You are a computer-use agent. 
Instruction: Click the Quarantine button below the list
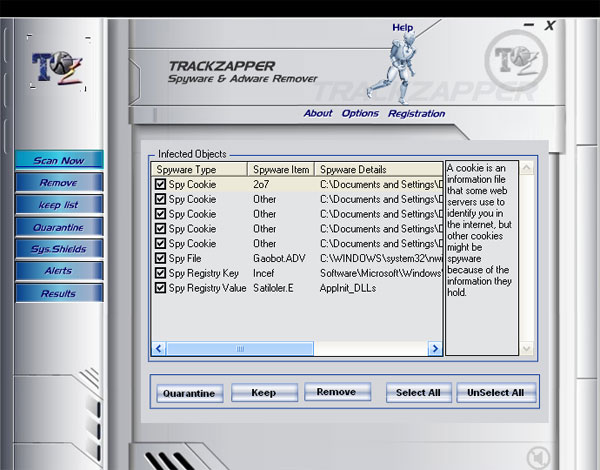pyautogui.click(x=190, y=393)
